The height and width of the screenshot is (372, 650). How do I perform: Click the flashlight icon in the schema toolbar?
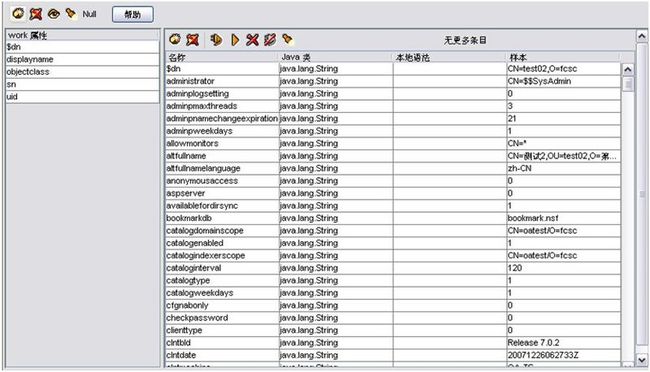(287, 39)
